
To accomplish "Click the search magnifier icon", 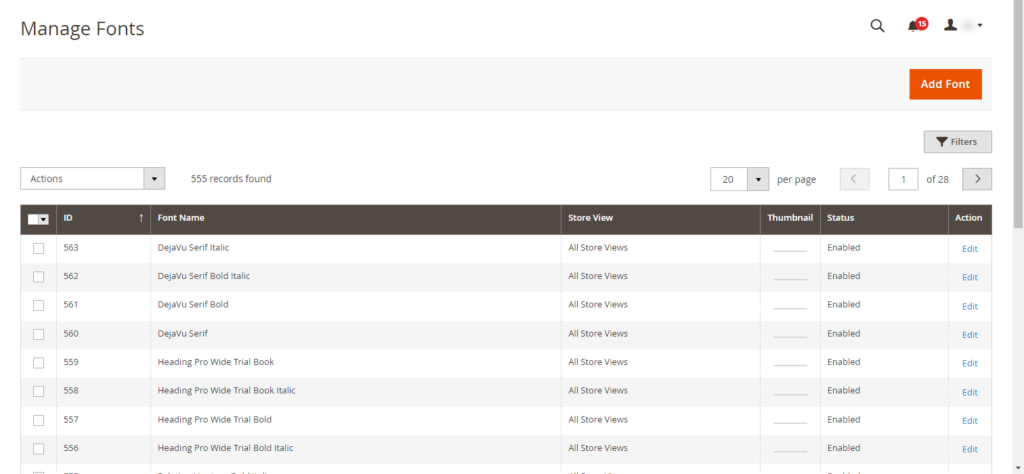I will (x=877, y=26).
